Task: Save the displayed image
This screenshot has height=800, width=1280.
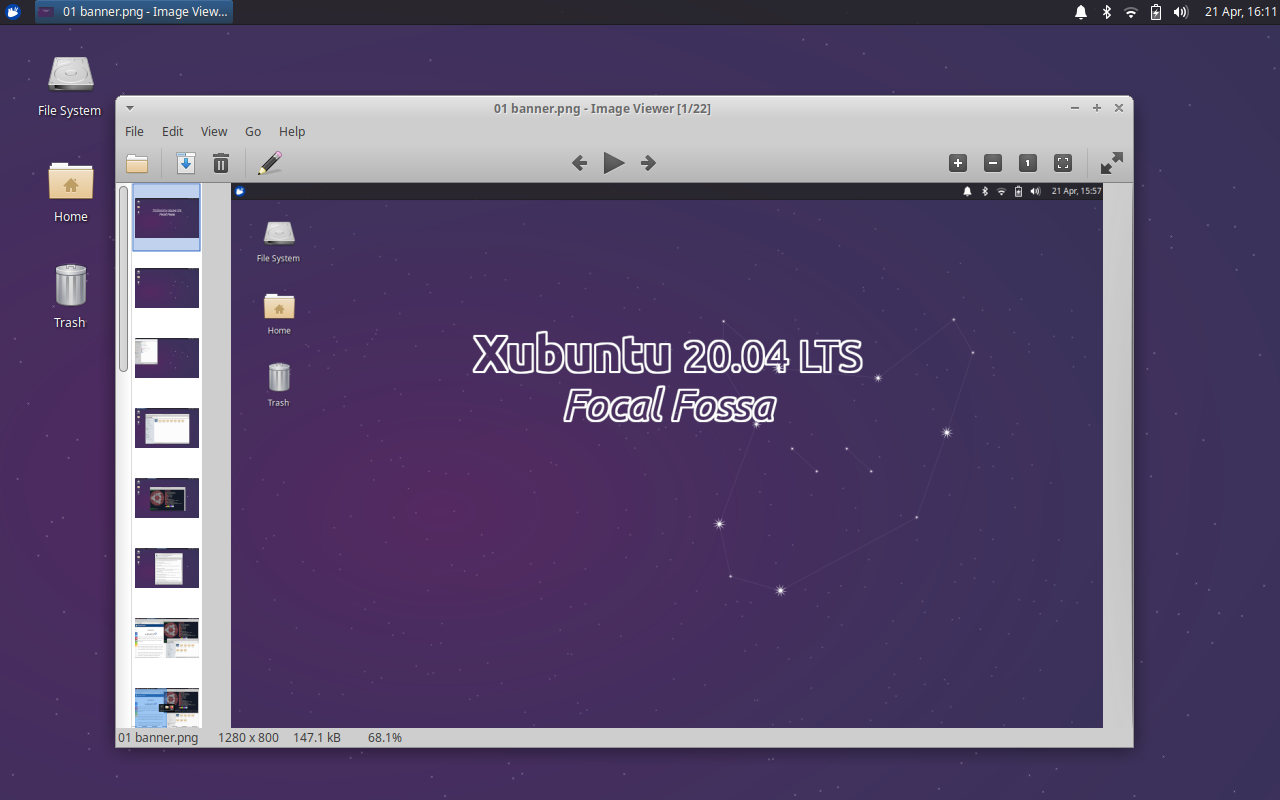Action: click(185, 162)
